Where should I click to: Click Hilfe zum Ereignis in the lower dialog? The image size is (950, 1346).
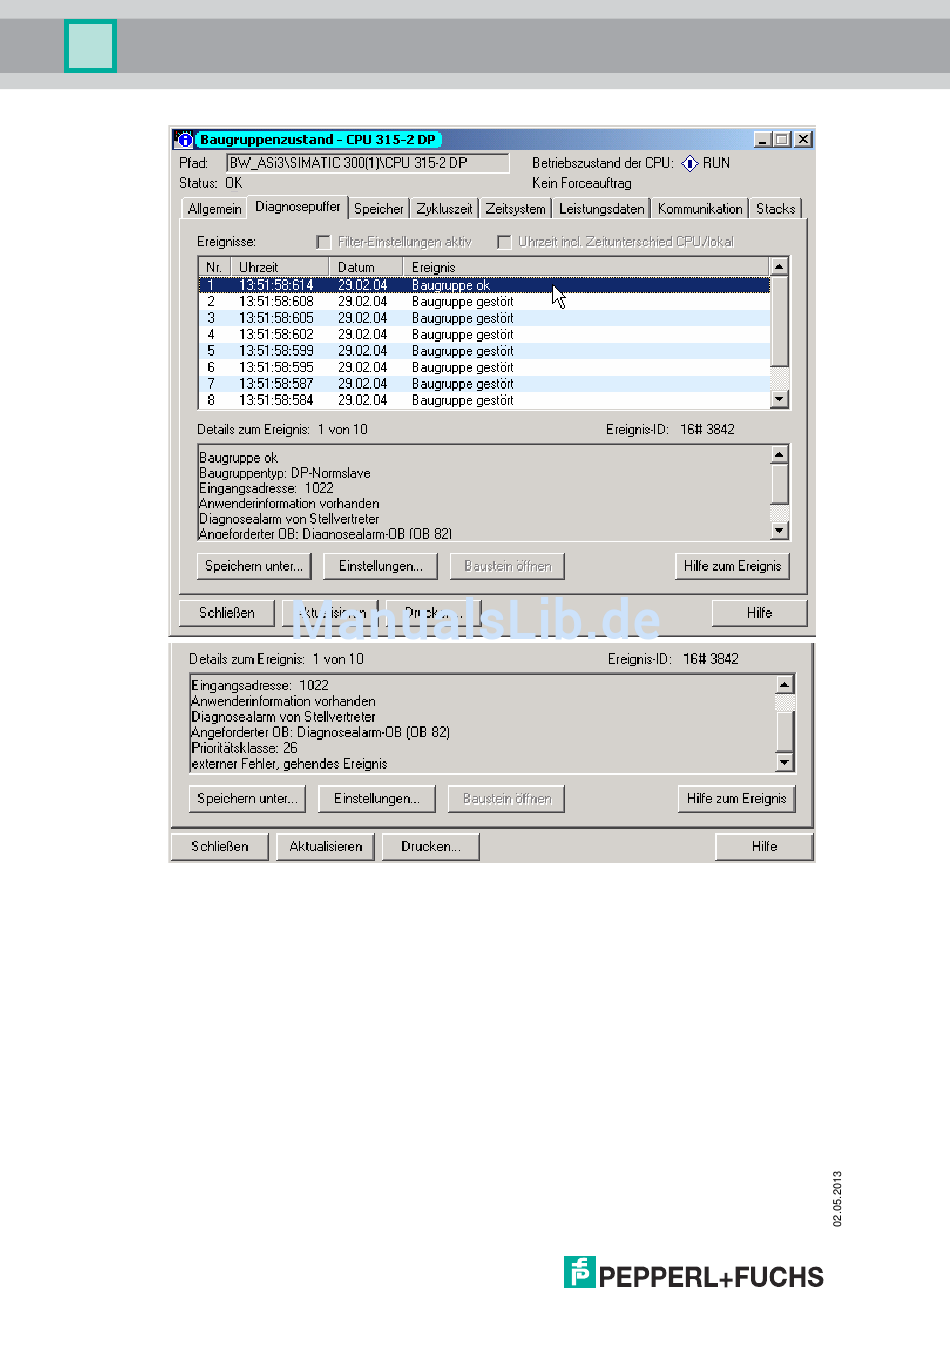[737, 799]
